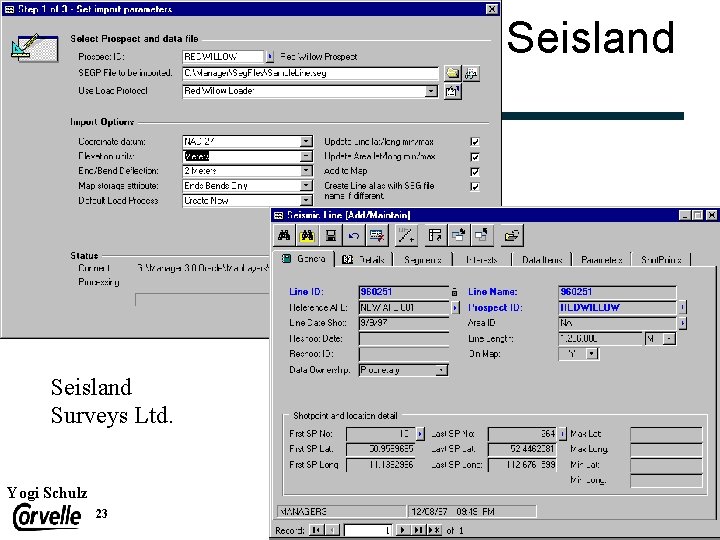Click the Line ID field 960251
The image size is (720, 540).
[x=404, y=292]
